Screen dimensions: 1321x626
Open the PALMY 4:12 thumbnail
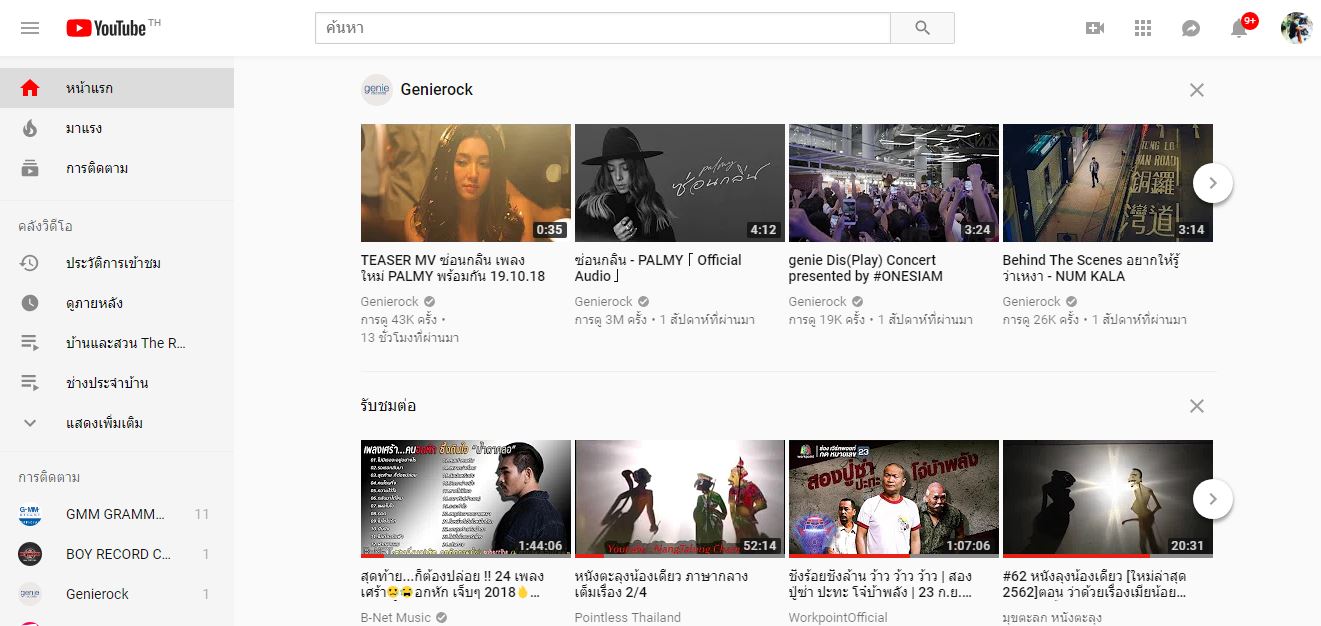point(680,183)
